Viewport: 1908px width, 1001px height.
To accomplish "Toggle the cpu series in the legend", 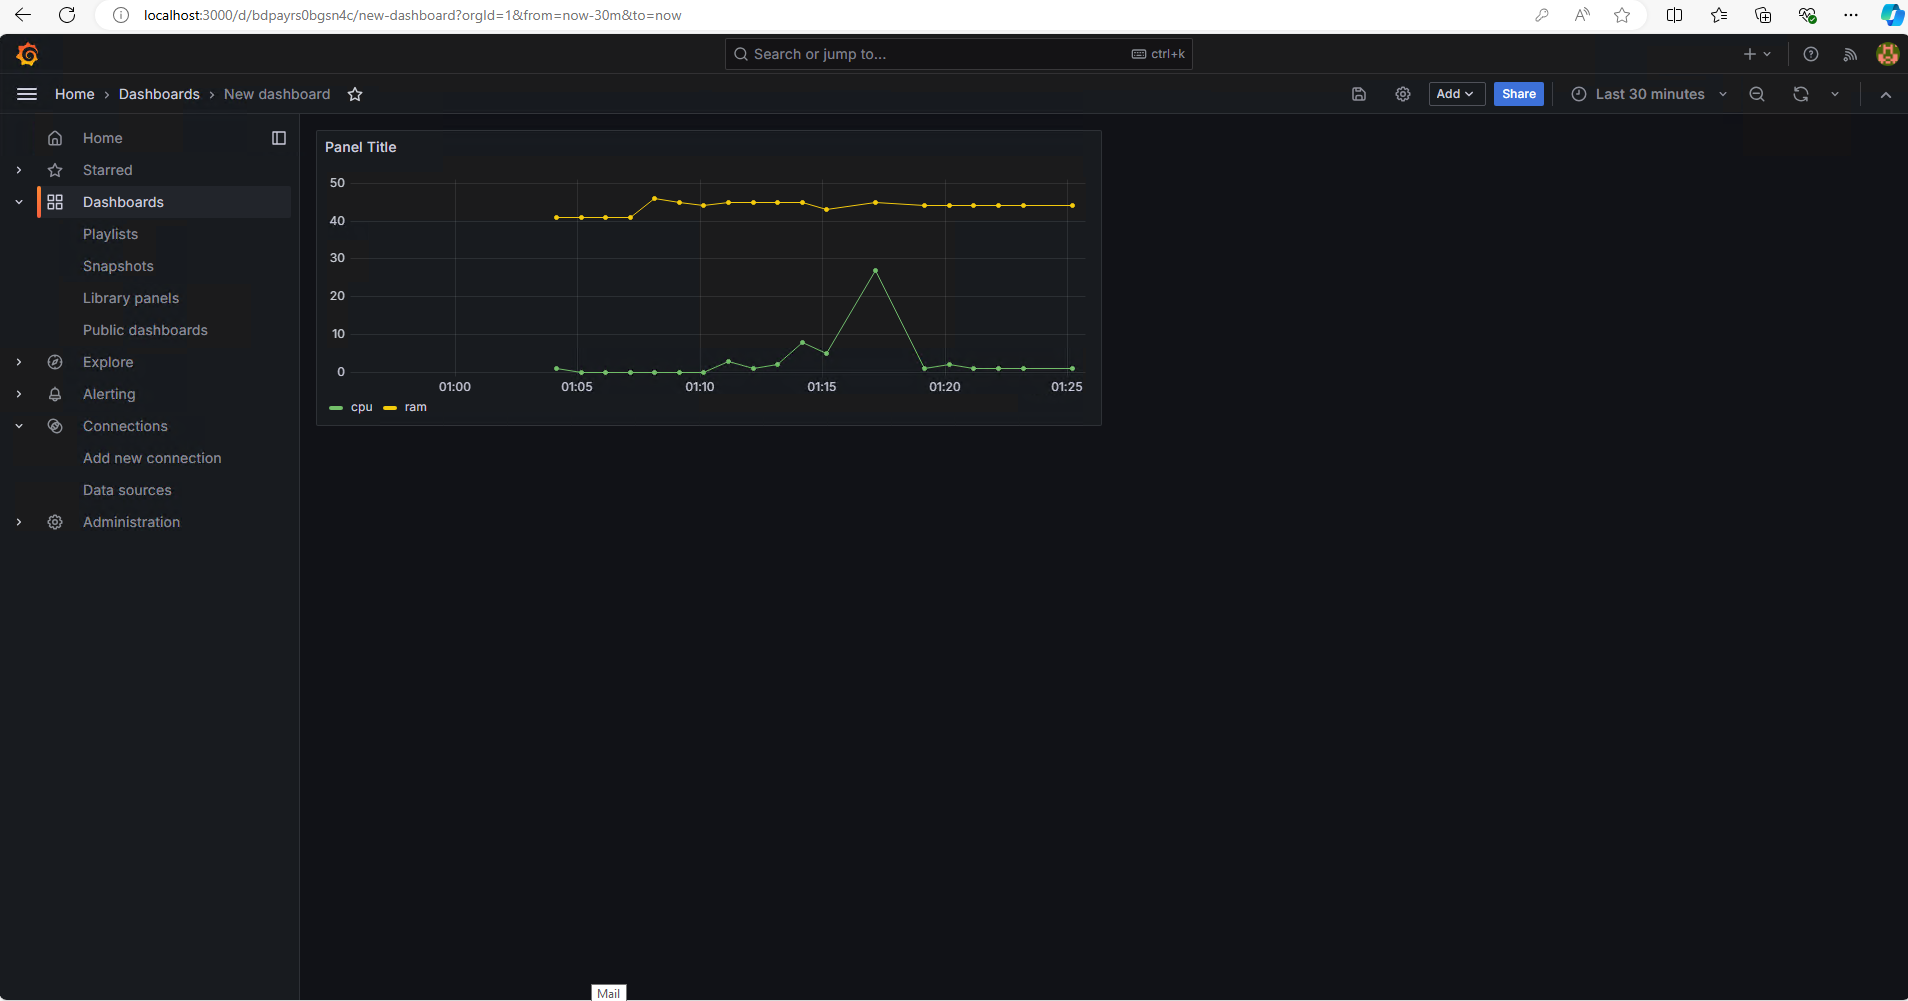I will click(361, 407).
